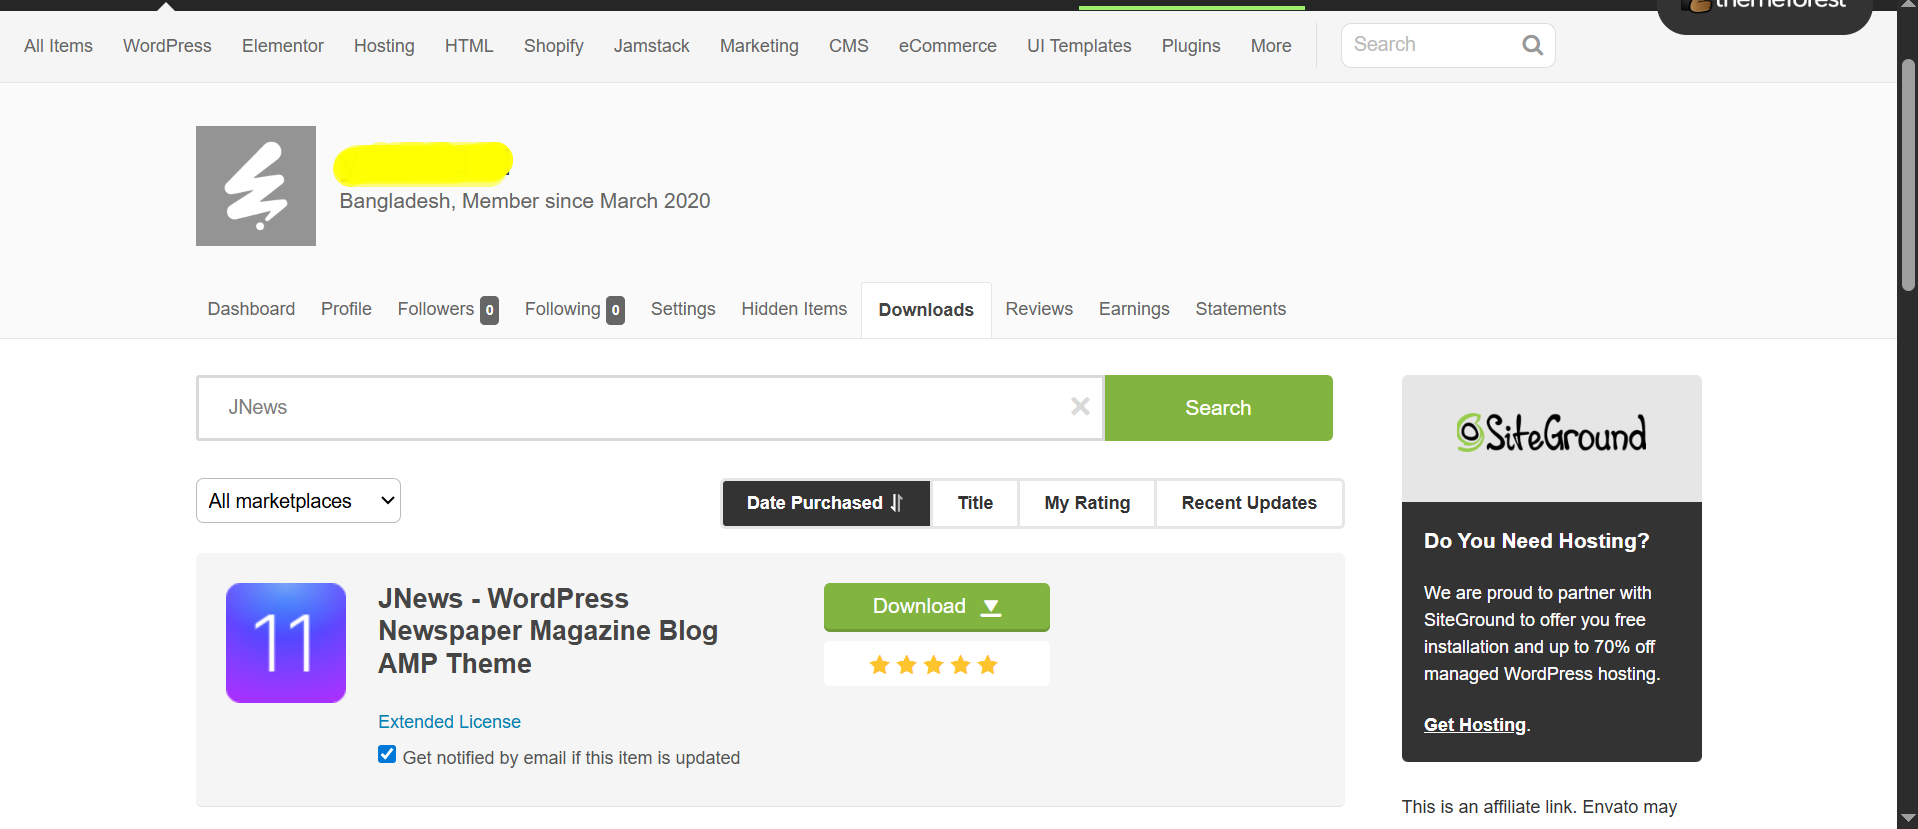Sort downloads by Title
Screen dimensions: 1918x829
click(975, 503)
